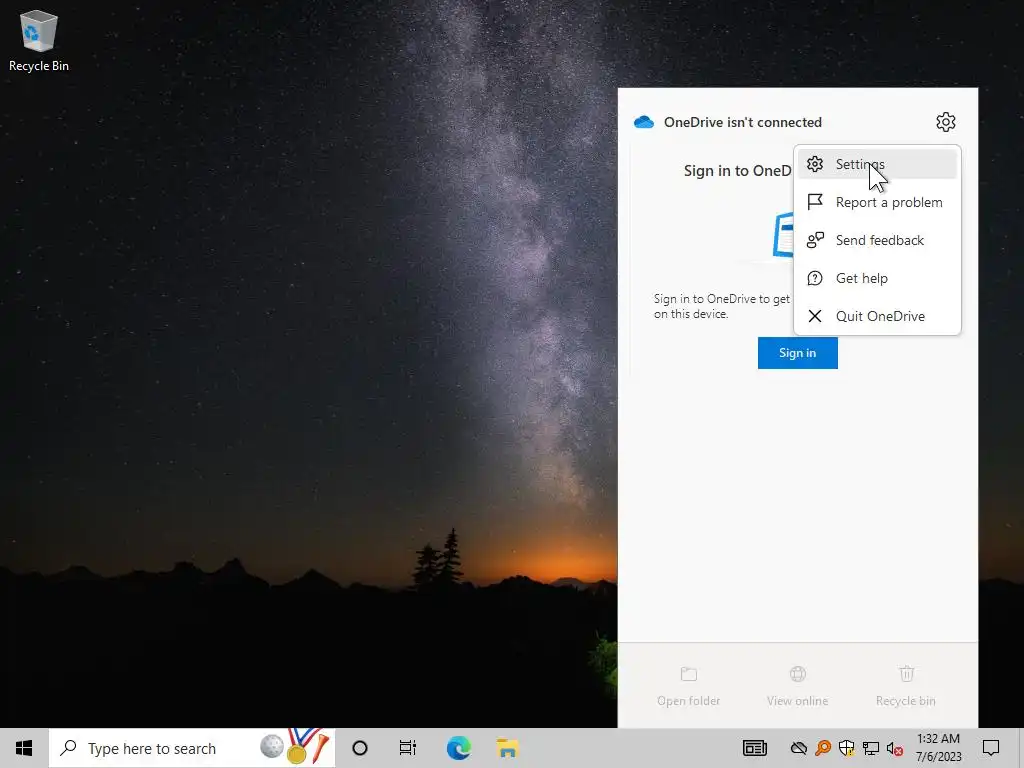Click the taskbar search box

point(192,748)
